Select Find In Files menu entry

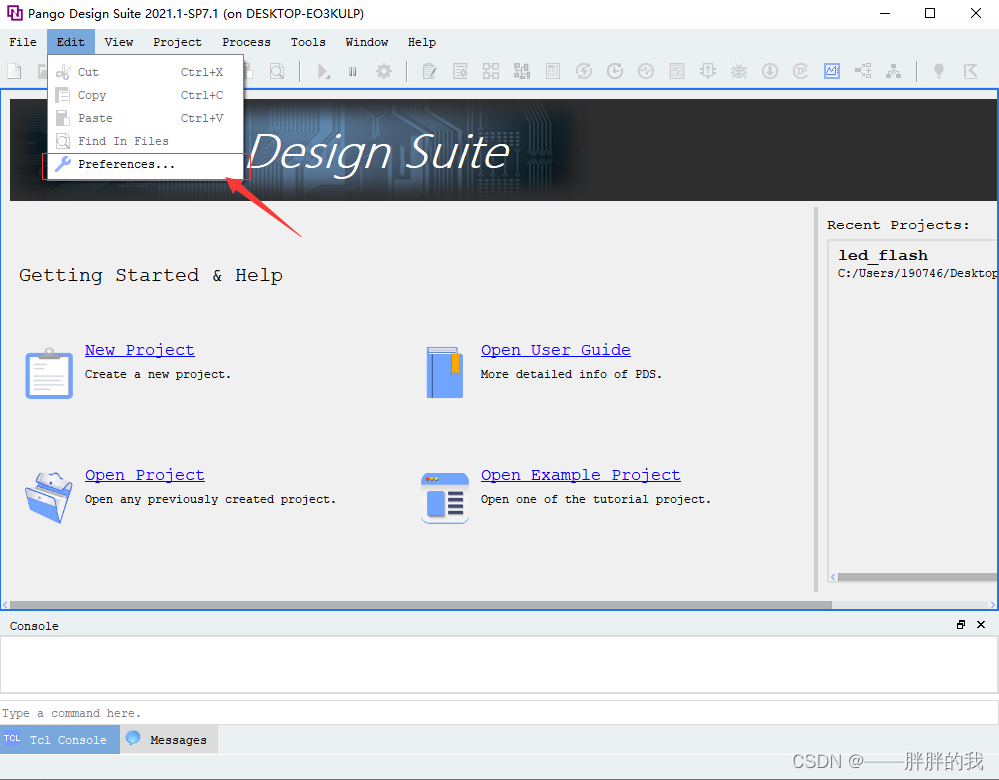[145, 141]
